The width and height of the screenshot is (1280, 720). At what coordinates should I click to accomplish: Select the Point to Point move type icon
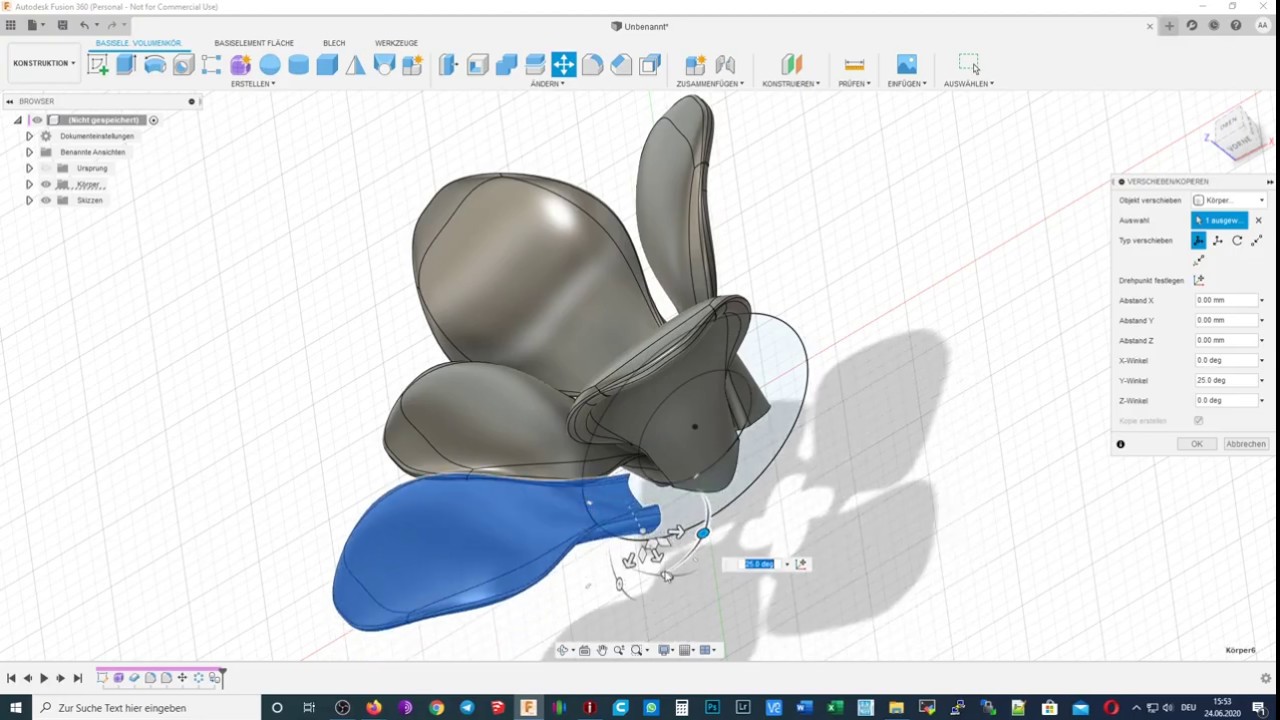tap(1256, 240)
